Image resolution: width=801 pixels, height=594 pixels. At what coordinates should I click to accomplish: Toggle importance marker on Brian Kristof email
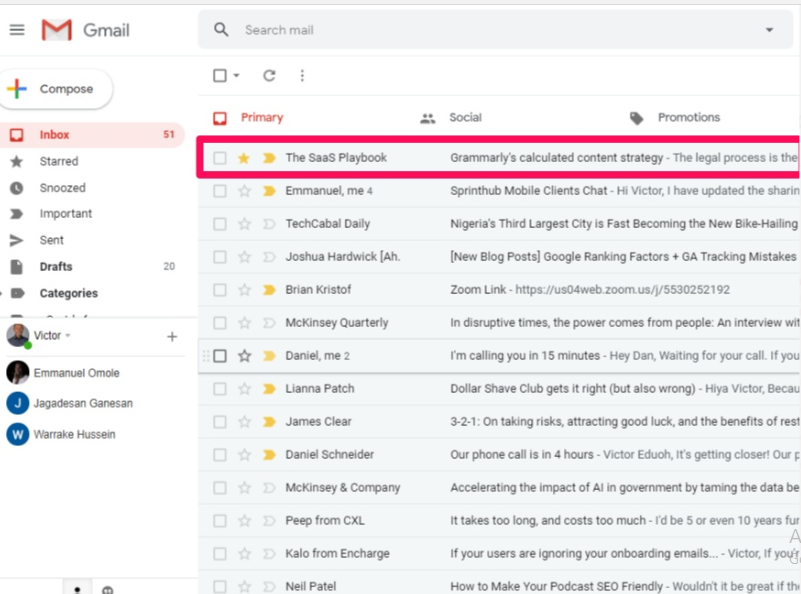click(x=269, y=290)
